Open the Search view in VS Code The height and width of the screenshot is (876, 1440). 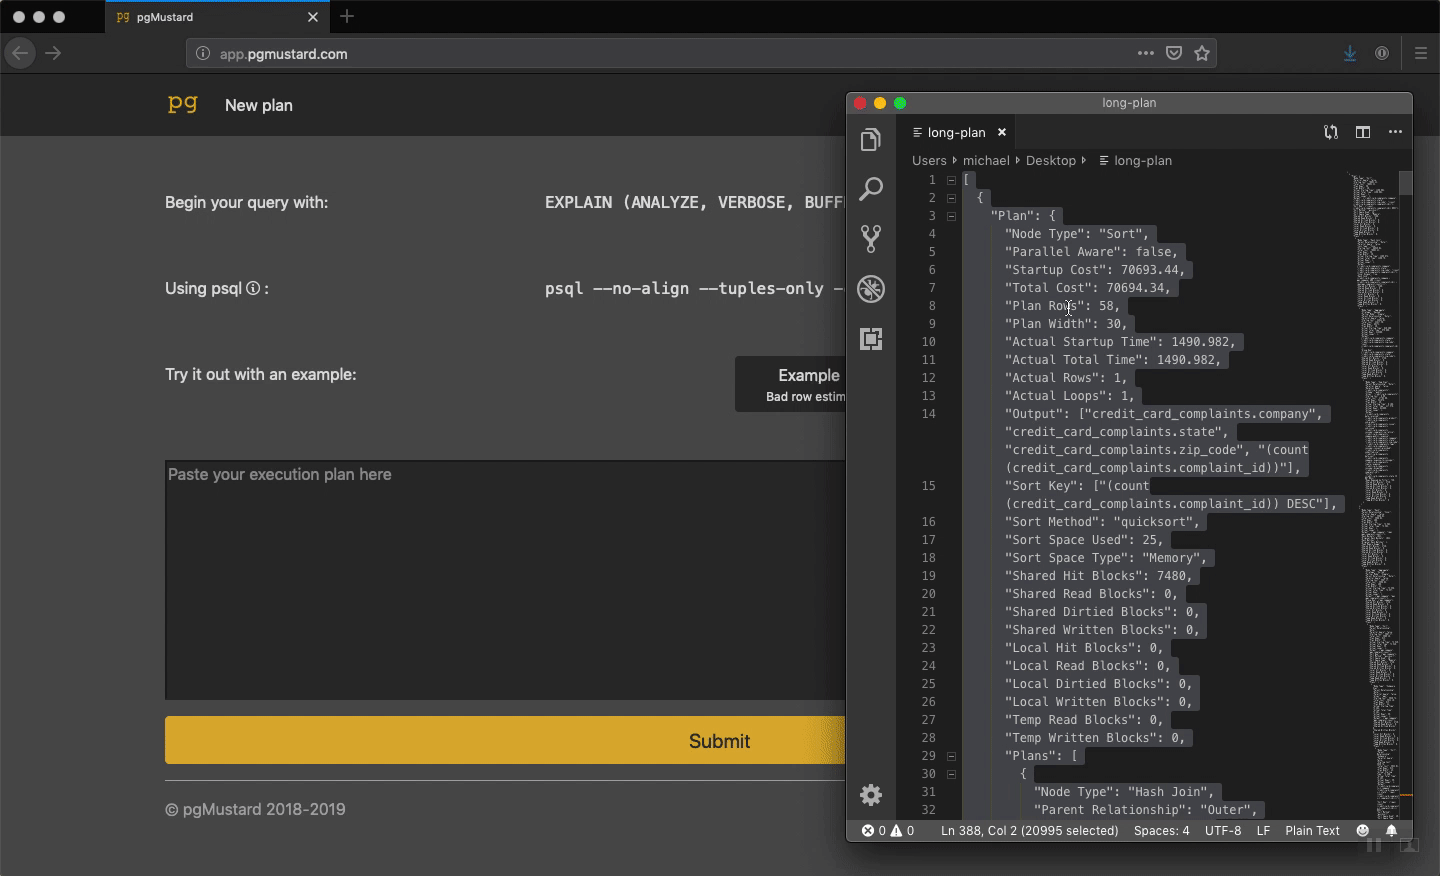click(871, 188)
